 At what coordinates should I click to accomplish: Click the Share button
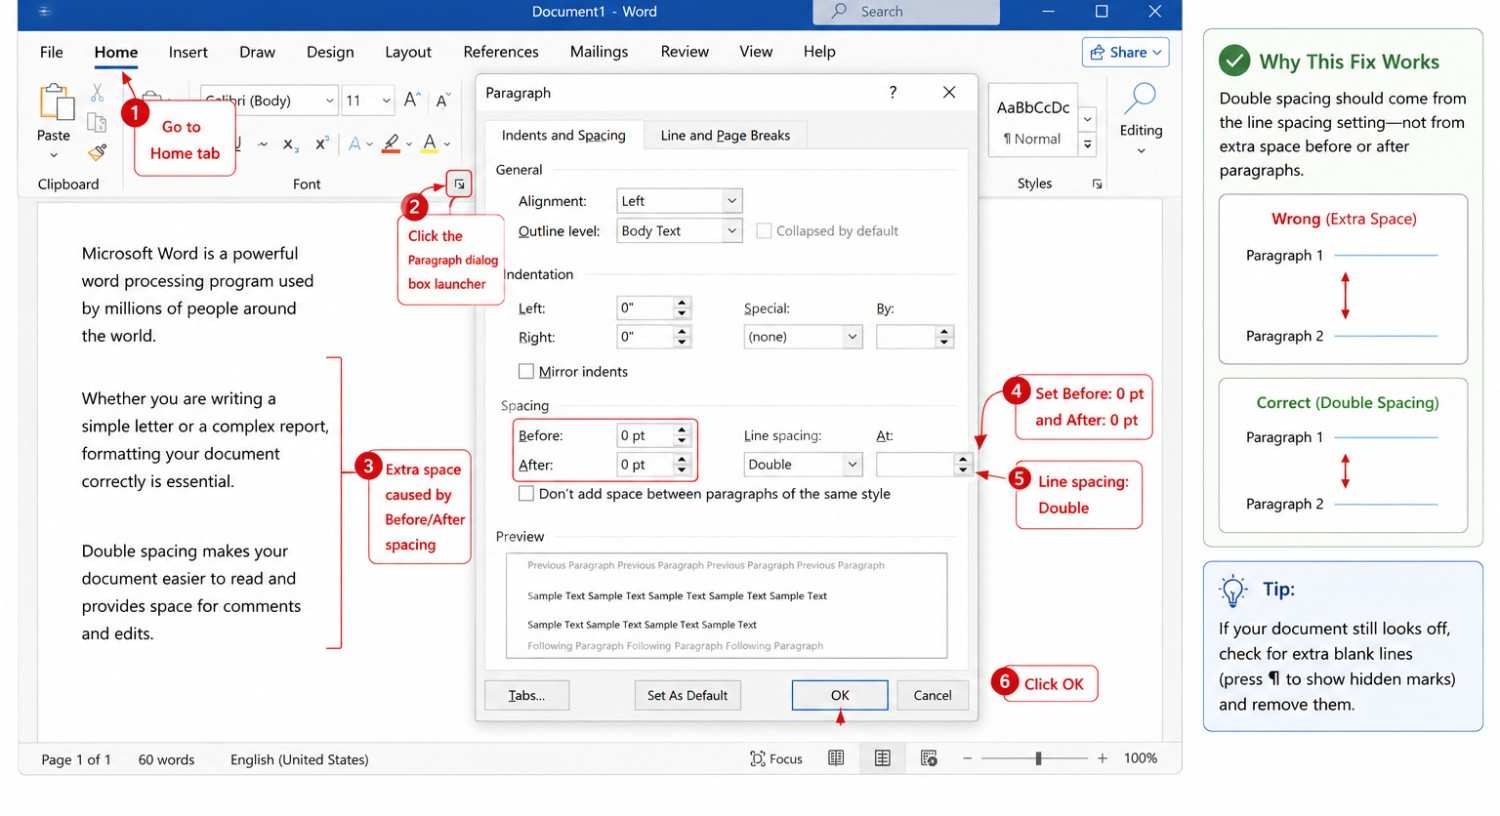coord(1126,52)
